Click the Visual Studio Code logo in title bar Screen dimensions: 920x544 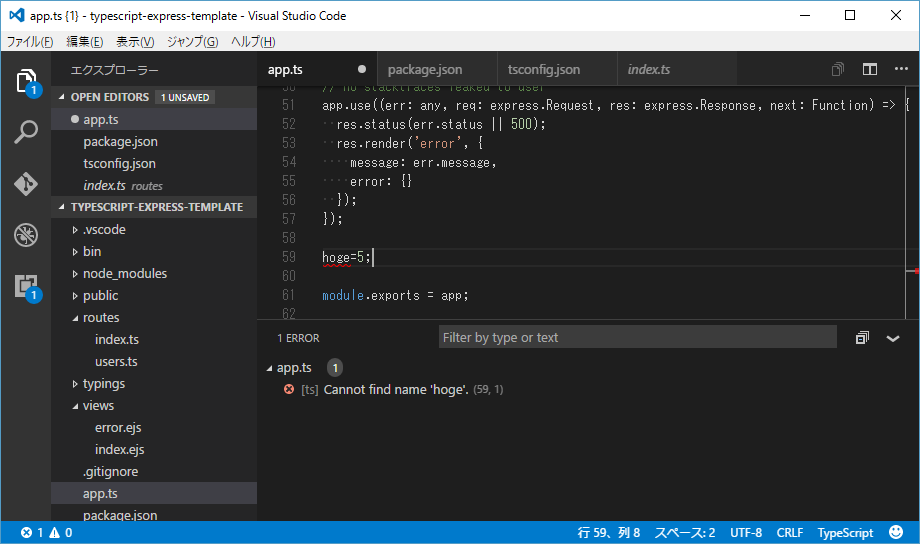point(17,15)
